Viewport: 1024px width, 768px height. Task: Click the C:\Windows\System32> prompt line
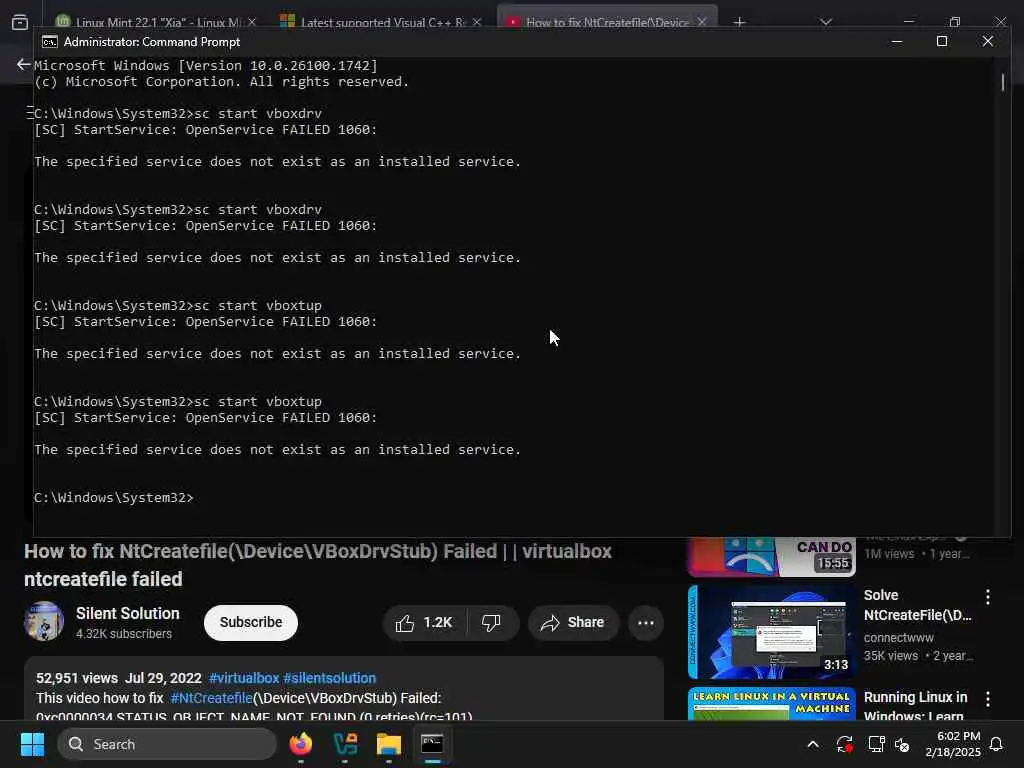coord(114,498)
